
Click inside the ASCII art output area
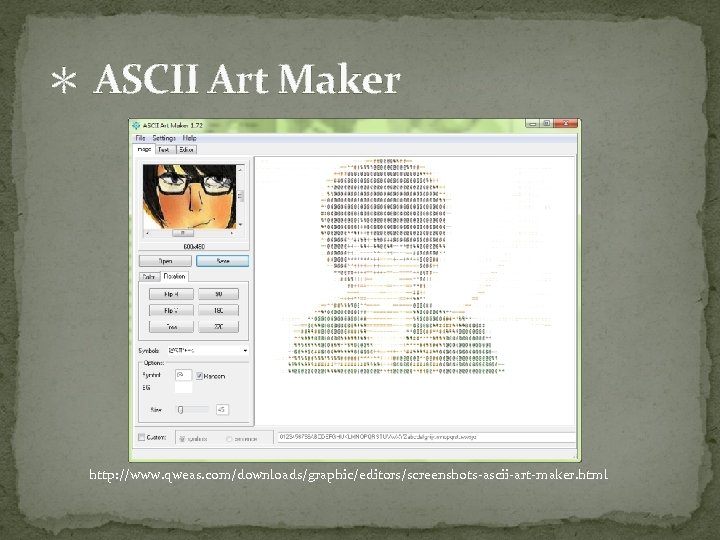point(415,291)
